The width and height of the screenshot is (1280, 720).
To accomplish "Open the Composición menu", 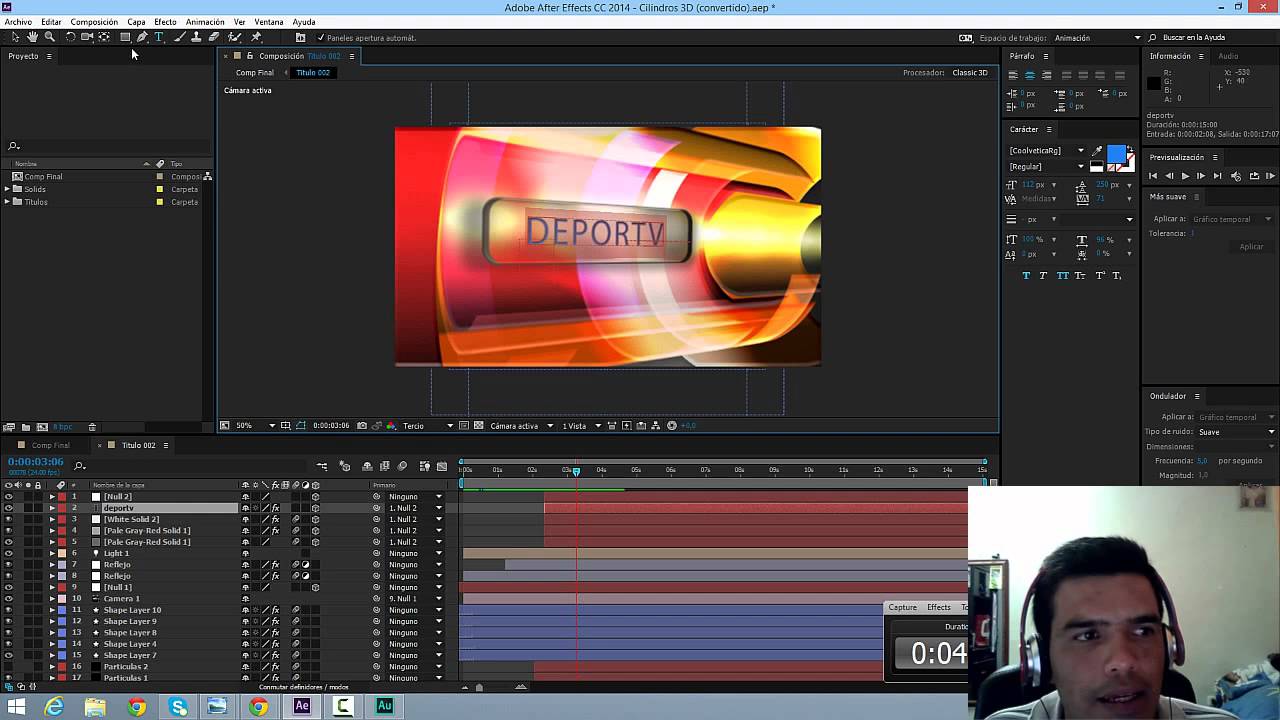I will (94, 22).
